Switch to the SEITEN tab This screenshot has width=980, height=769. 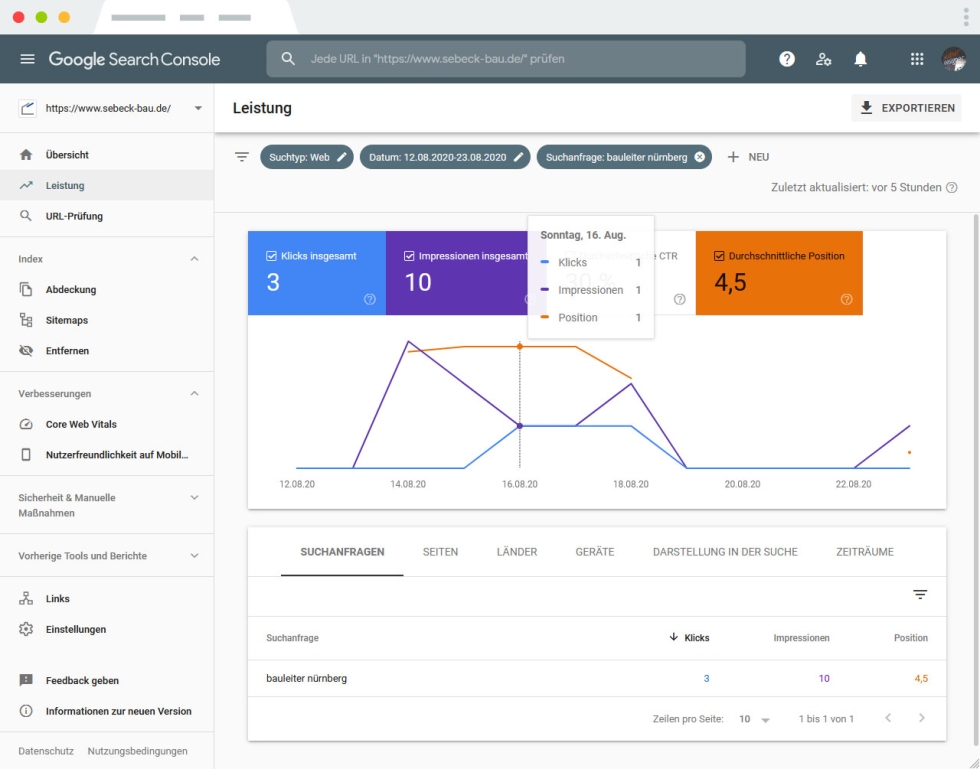[x=441, y=551]
